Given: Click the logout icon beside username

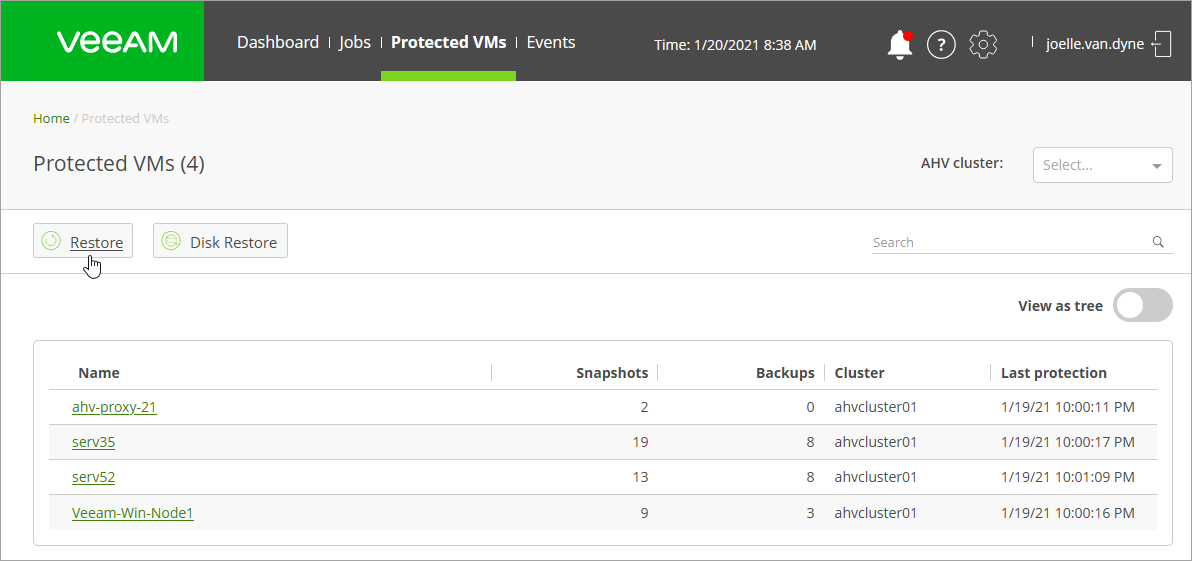Looking at the screenshot, I should (x=1162, y=44).
